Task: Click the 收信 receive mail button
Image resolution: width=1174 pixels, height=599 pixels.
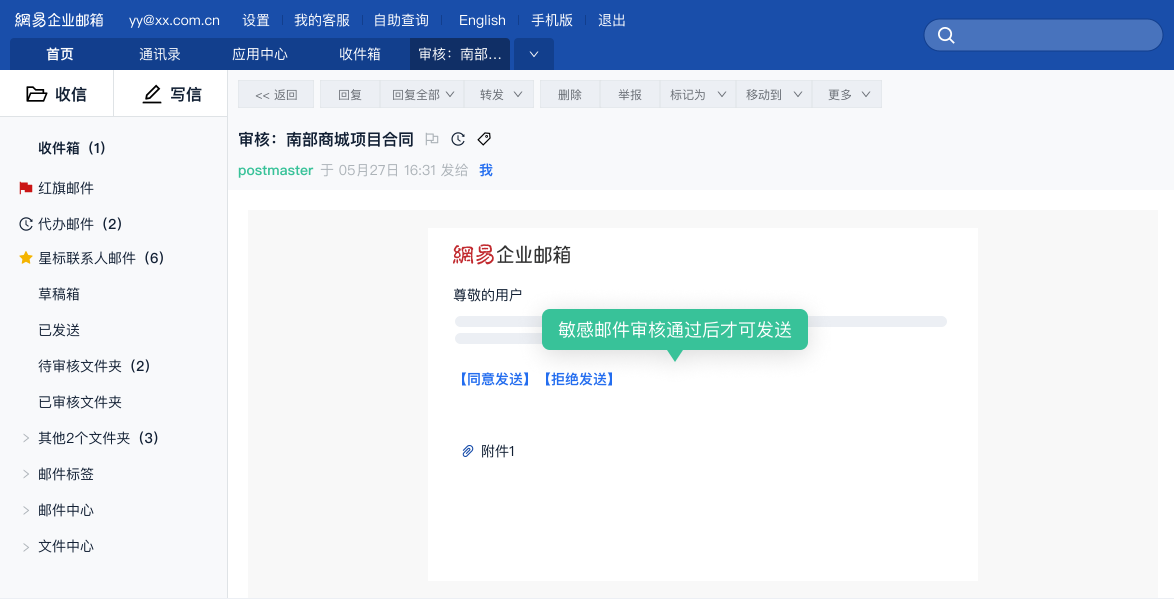Action: (x=56, y=94)
